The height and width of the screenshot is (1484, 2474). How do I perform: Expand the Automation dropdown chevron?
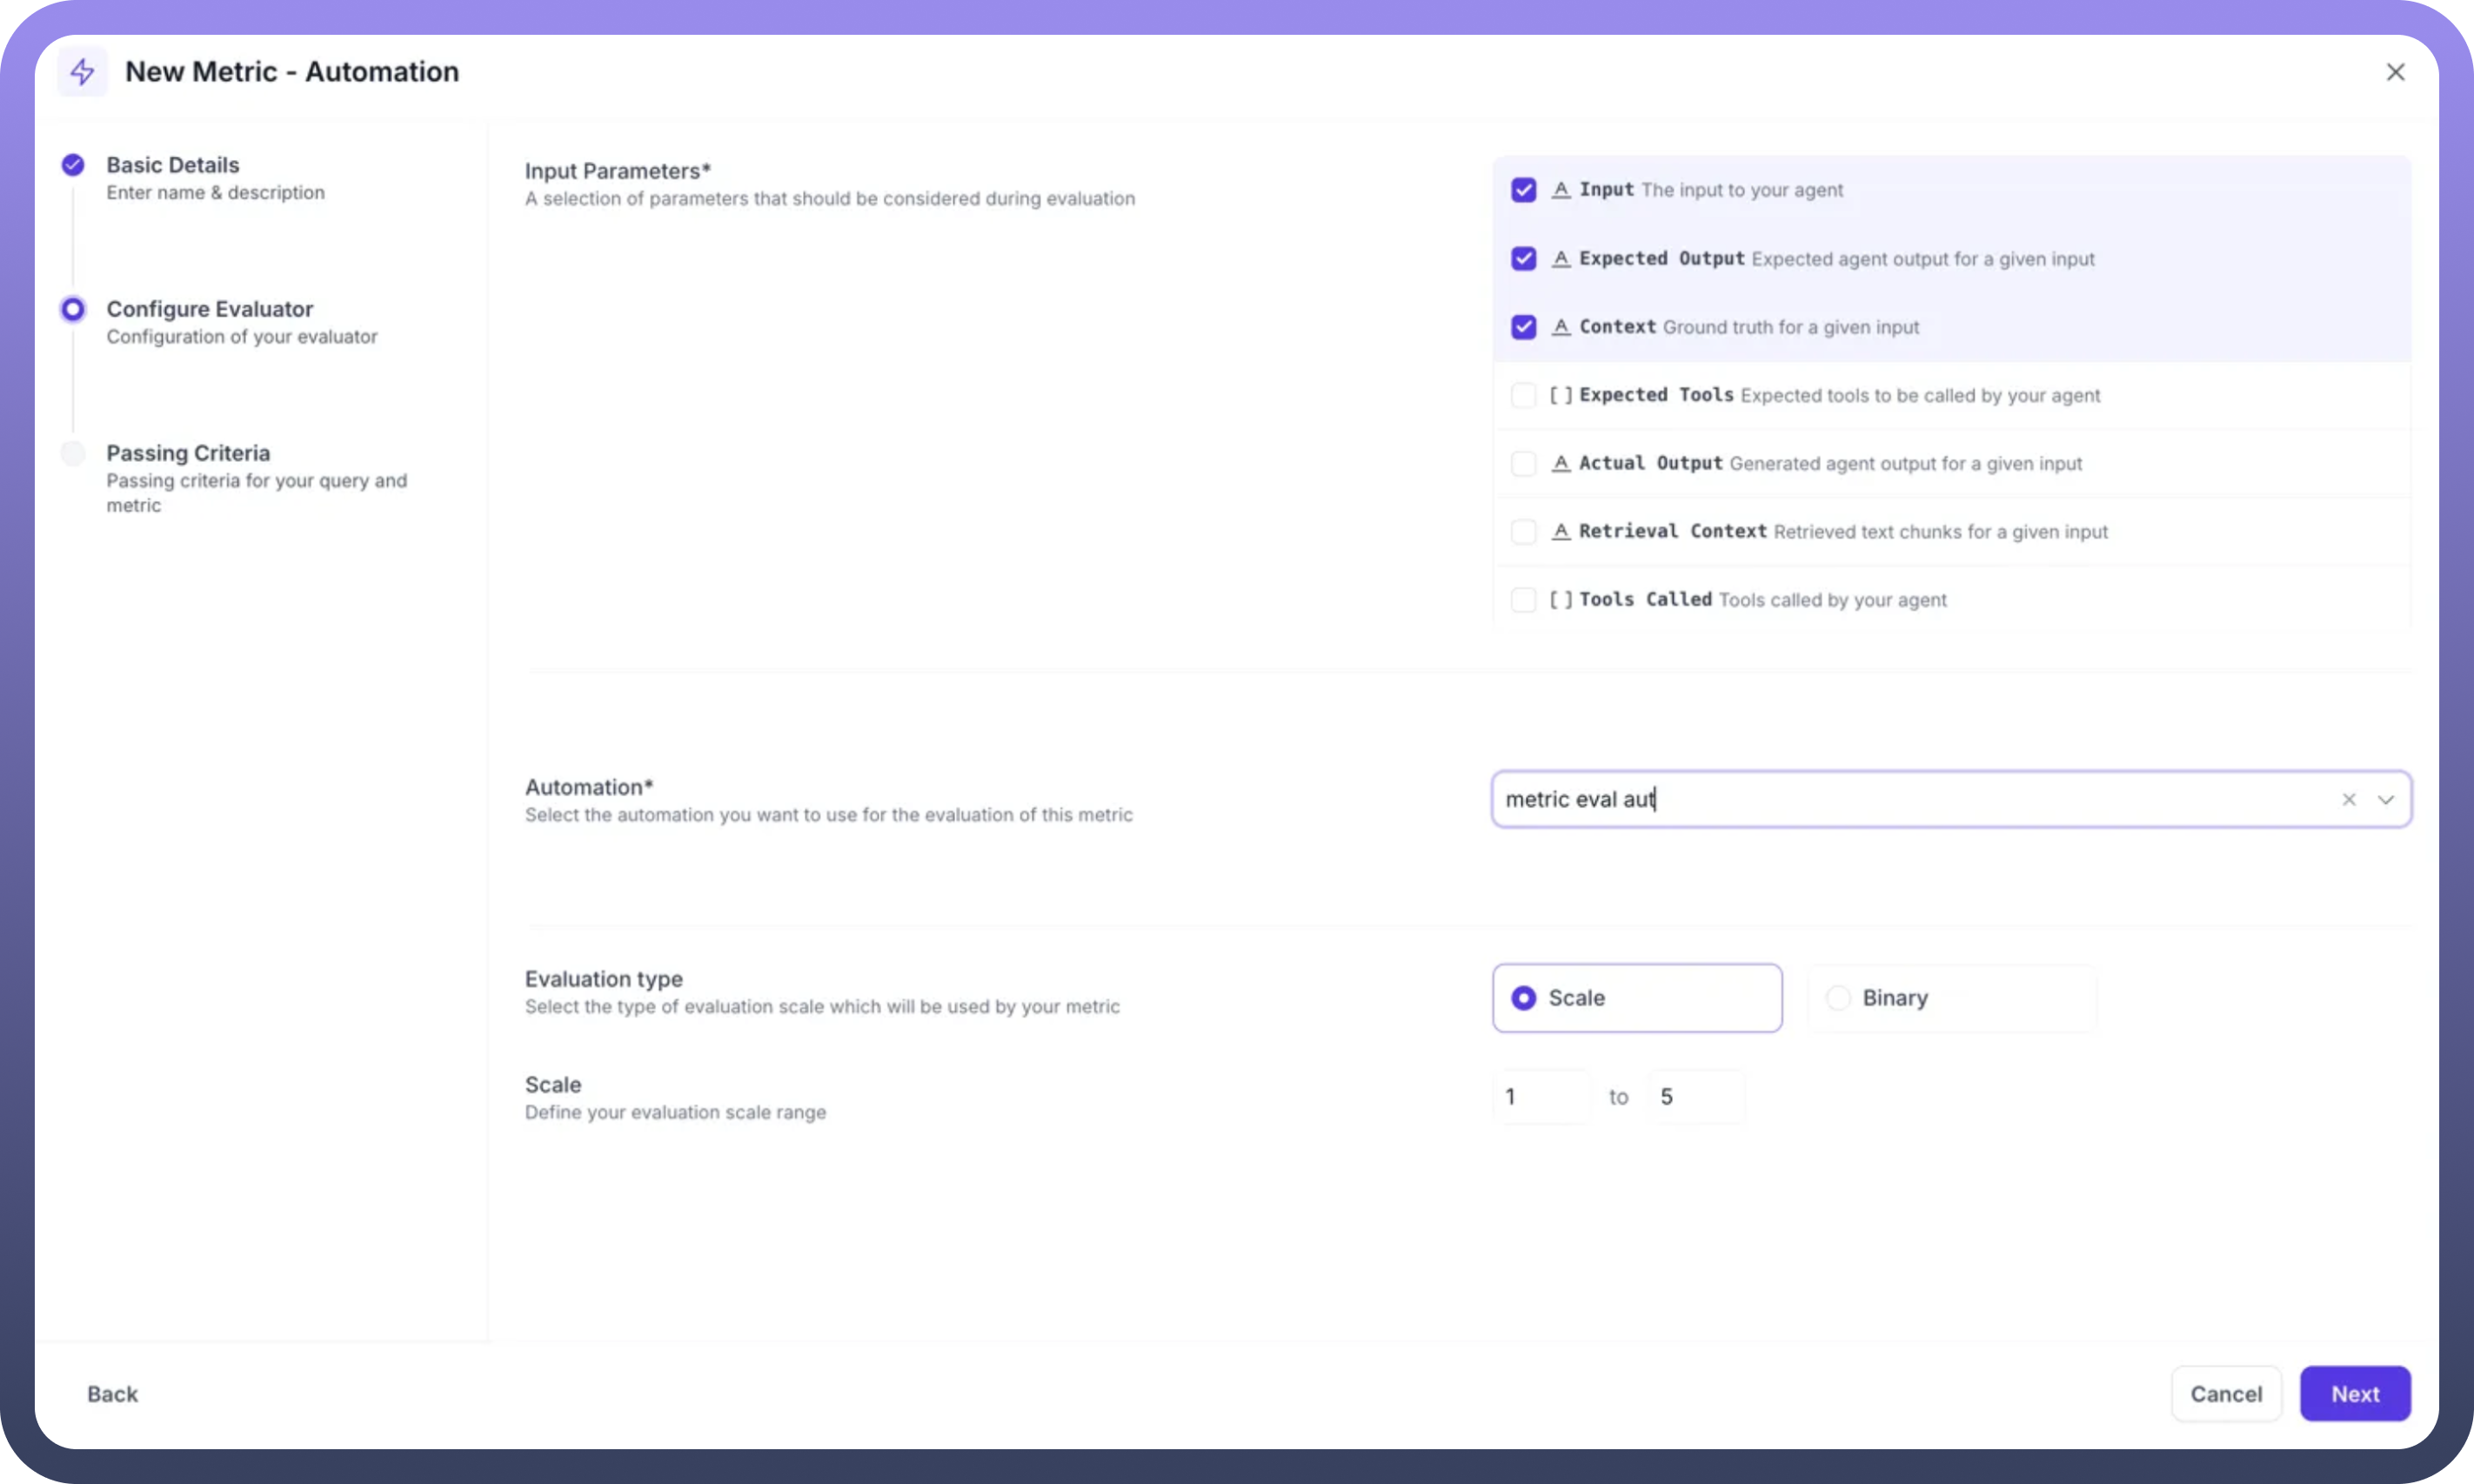(x=2386, y=799)
